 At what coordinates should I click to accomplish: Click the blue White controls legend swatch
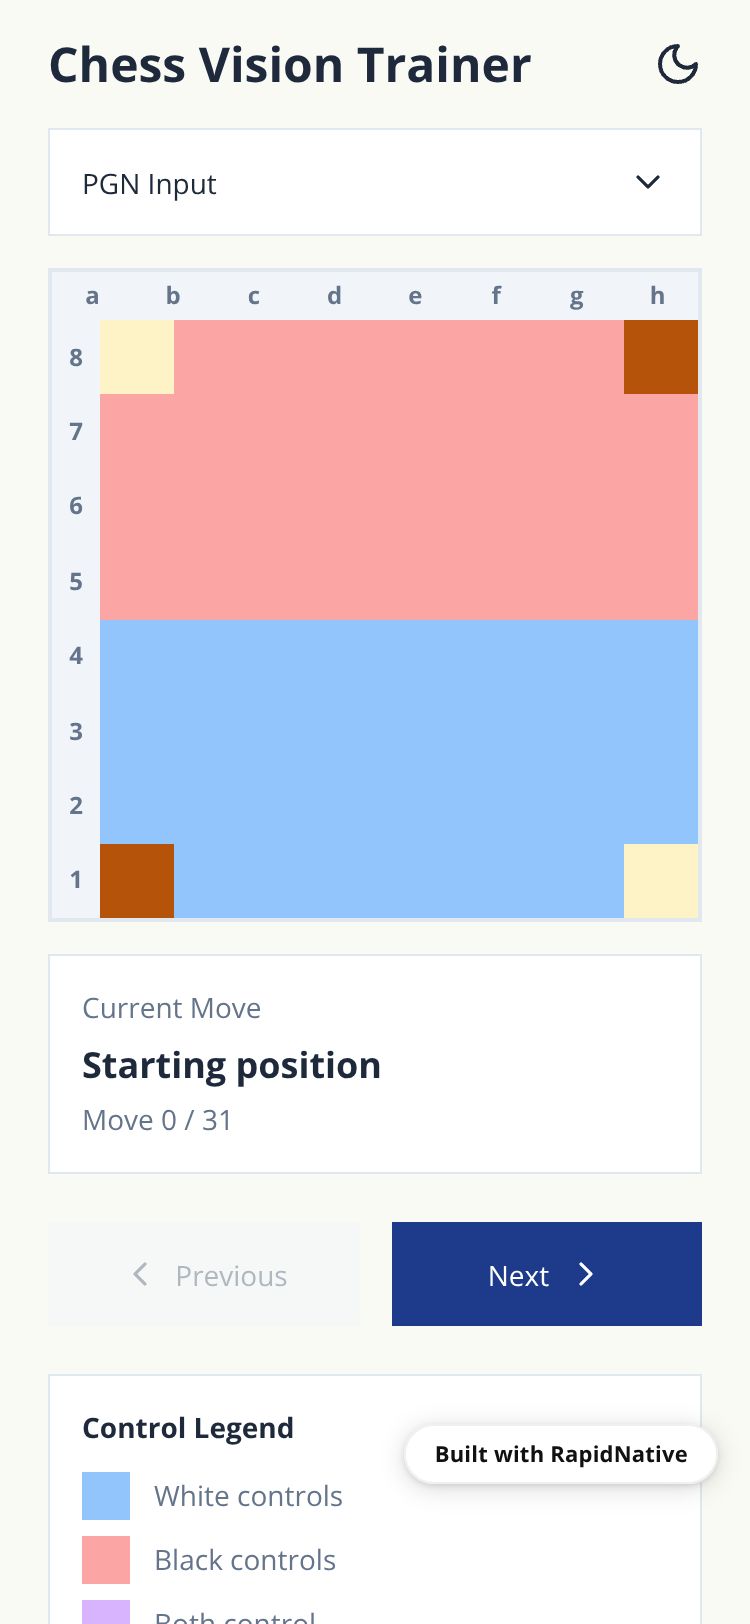pos(106,1496)
